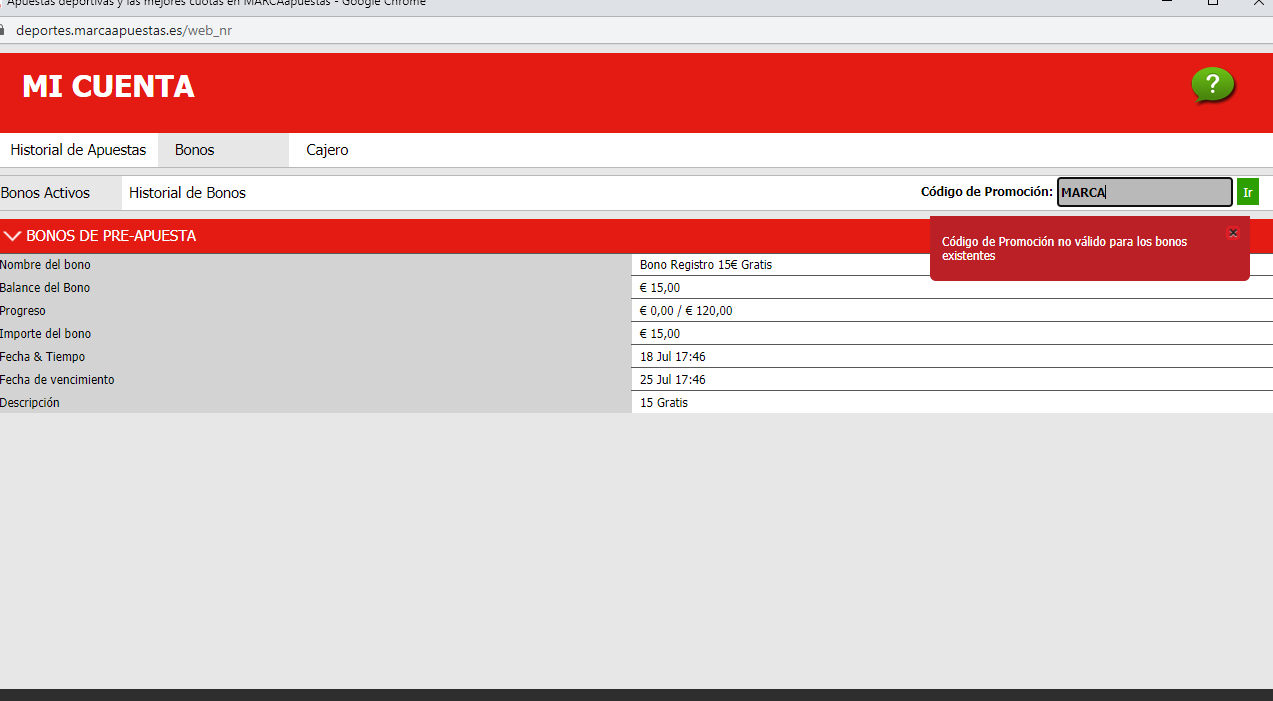
Task: Select the Bonos tab
Action: pyautogui.click(x=223, y=150)
